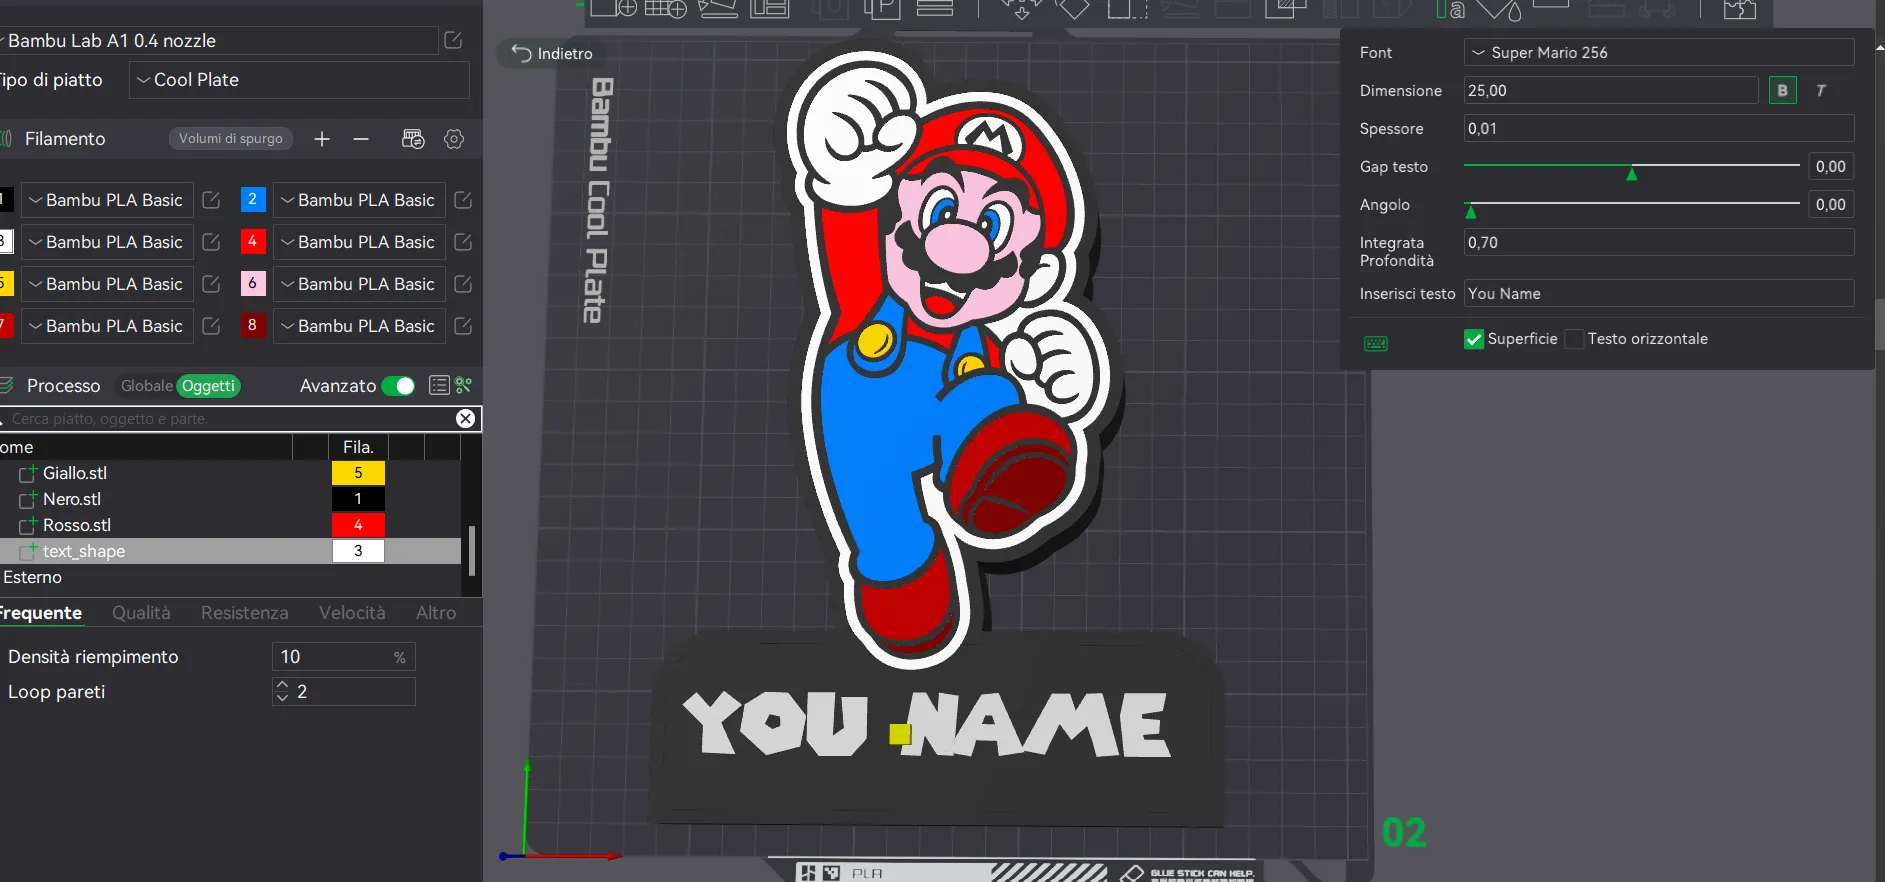Click the red filament 4 color swatch
This screenshot has height=882, width=1885.
[252, 242]
